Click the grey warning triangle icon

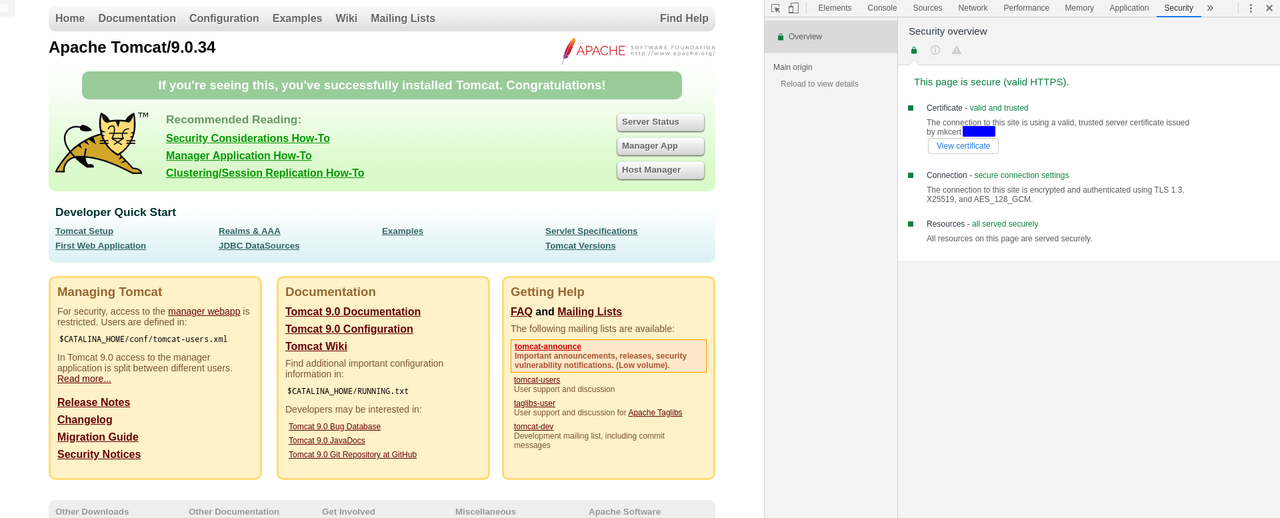point(956,50)
